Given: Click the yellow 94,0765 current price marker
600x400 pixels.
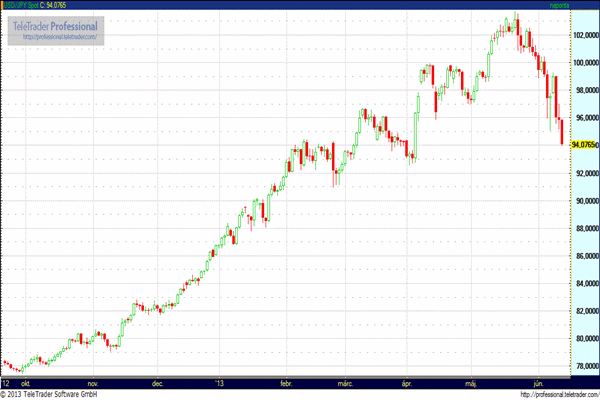Looking at the screenshot, I should tap(583, 145).
